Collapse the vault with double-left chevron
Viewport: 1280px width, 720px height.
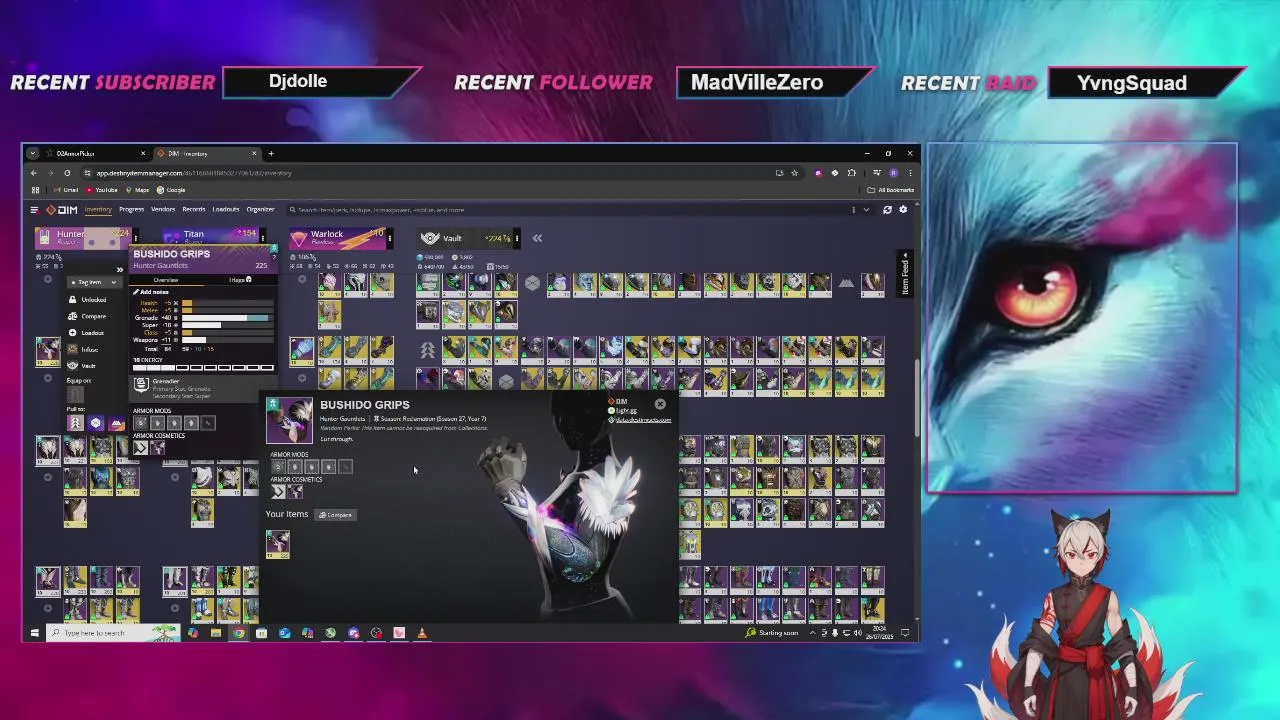click(x=537, y=238)
